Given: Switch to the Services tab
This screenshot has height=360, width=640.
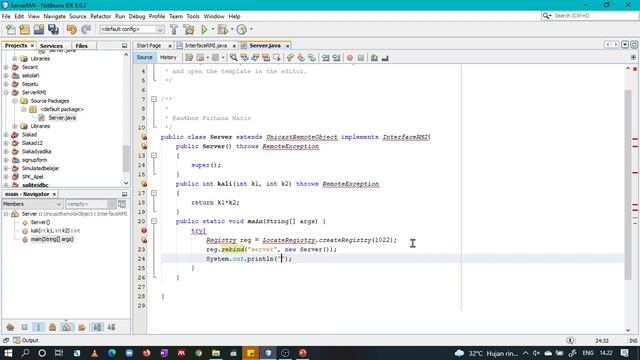Looking at the screenshot, I should pos(51,46).
